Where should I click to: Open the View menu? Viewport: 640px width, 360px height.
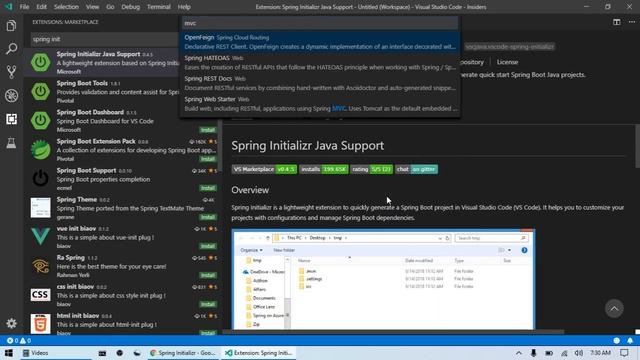tap(92, 7)
